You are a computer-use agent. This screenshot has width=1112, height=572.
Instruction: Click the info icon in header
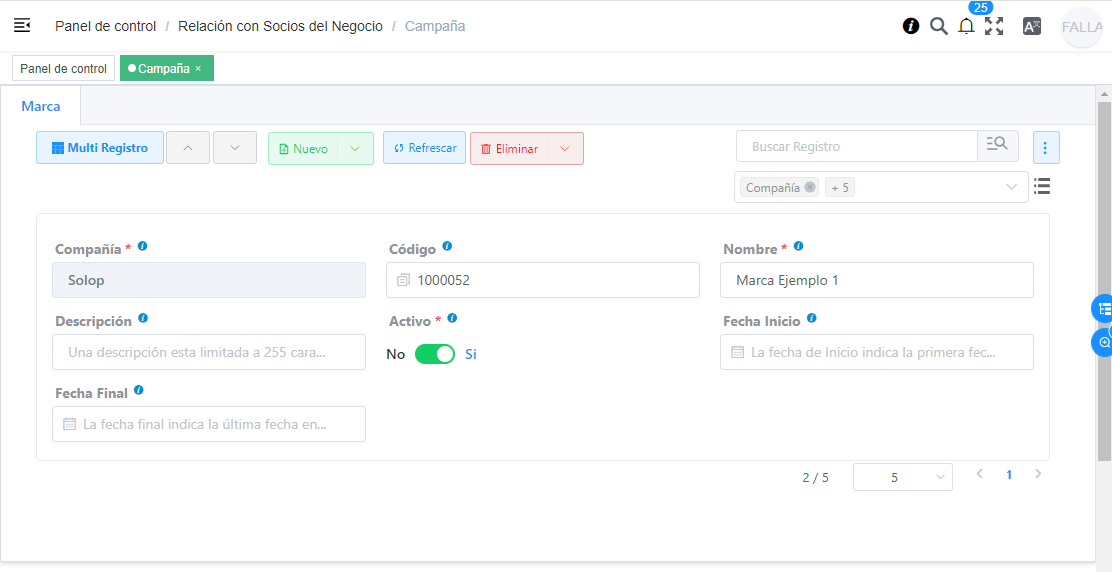(x=911, y=26)
